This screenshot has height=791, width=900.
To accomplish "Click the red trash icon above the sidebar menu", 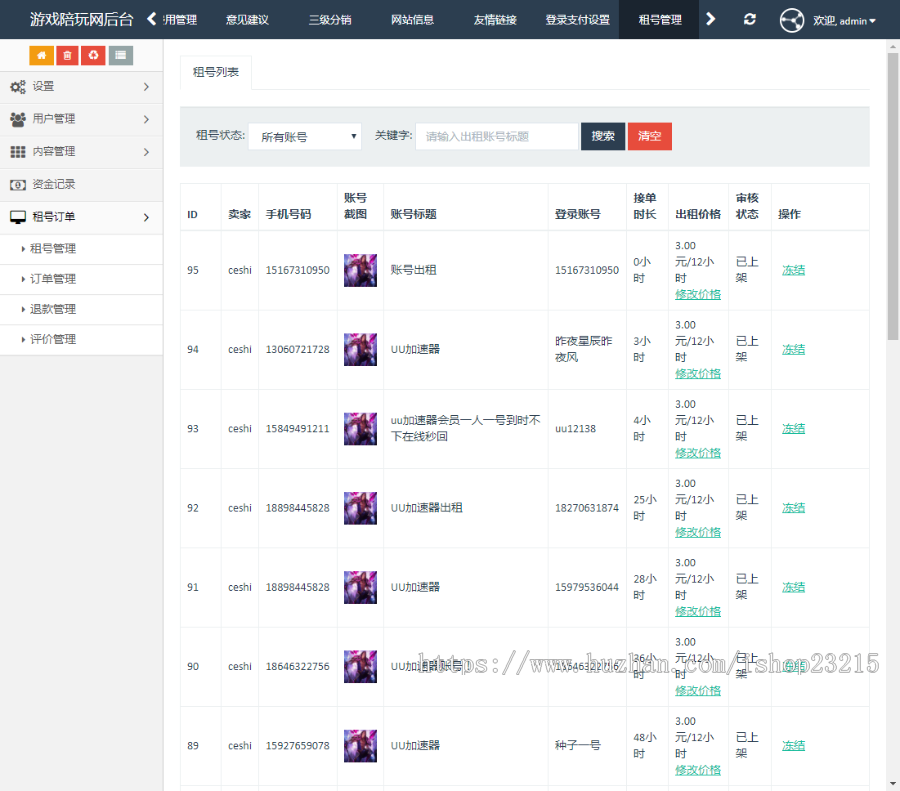I will point(67,55).
